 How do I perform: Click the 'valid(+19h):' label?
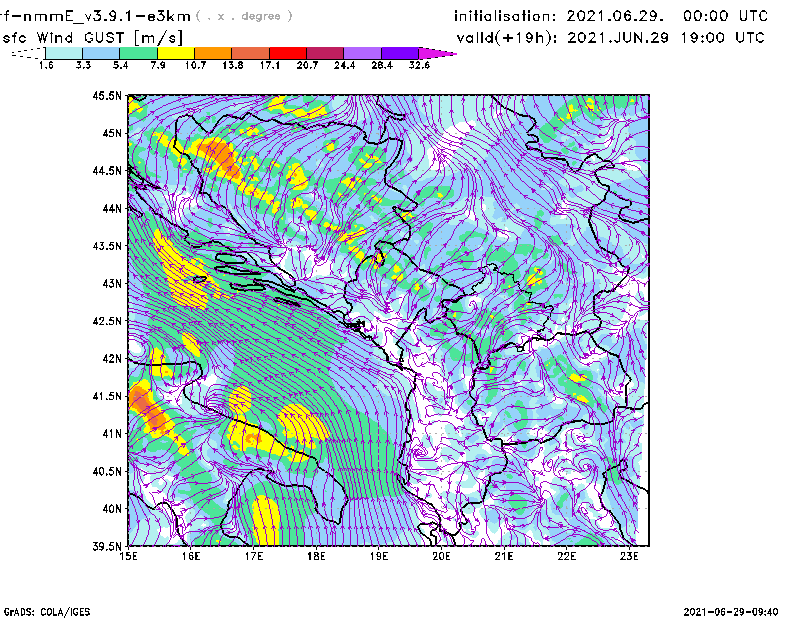pyautogui.click(x=507, y=38)
